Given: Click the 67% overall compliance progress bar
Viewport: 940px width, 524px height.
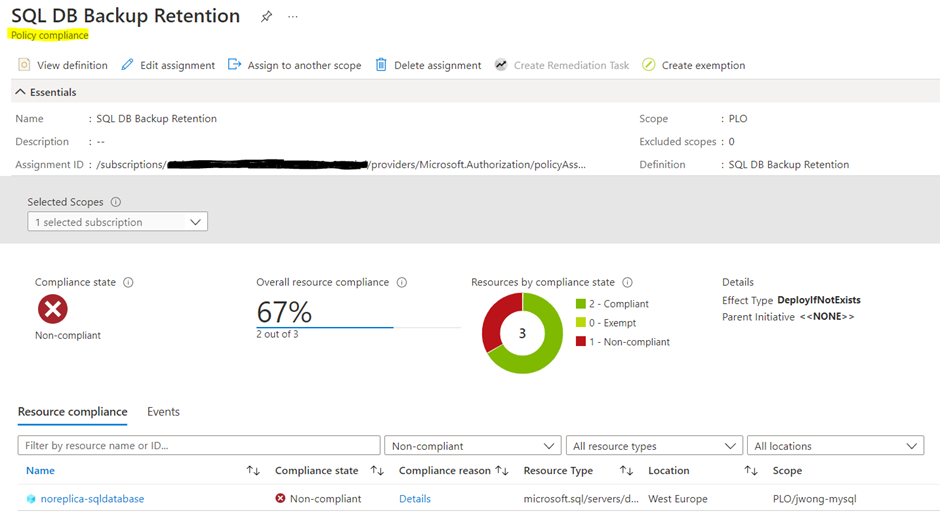Looking at the screenshot, I should [358, 327].
